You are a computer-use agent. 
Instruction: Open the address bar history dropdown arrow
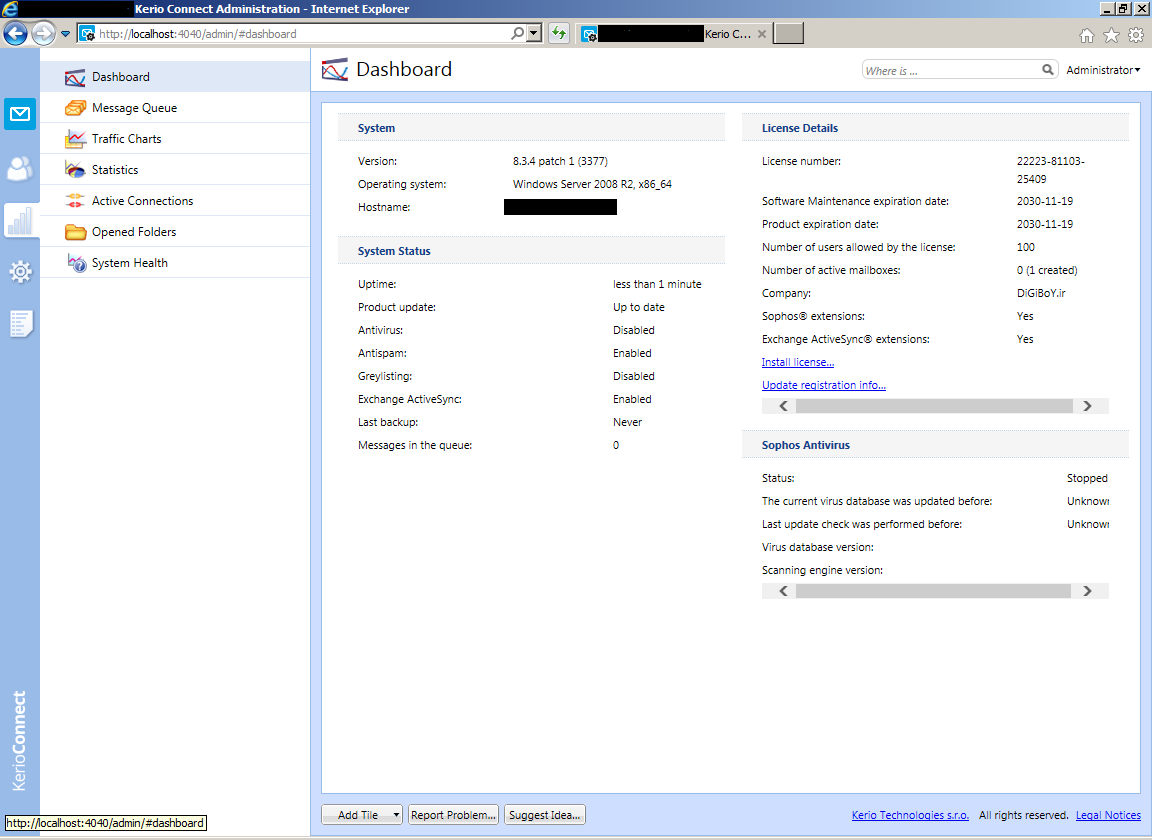click(535, 33)
